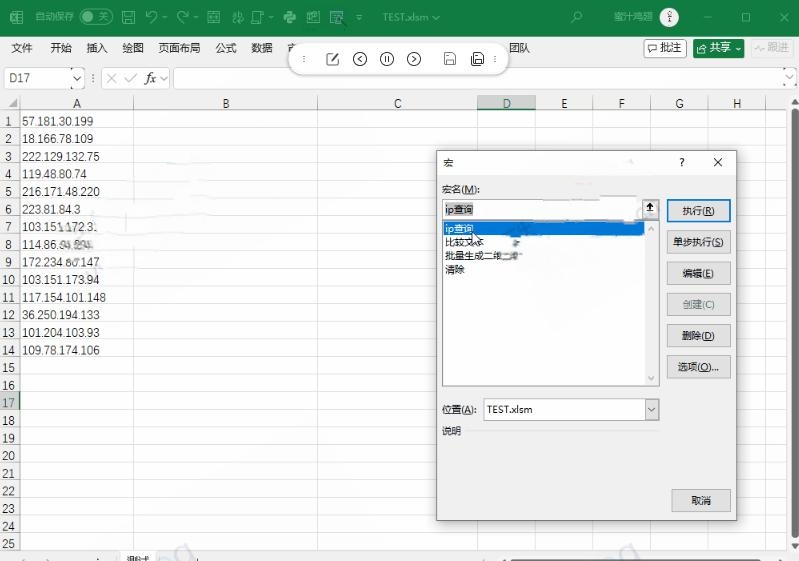
Task: Click the next arrow on floating bar
Action: coord(414,59)
